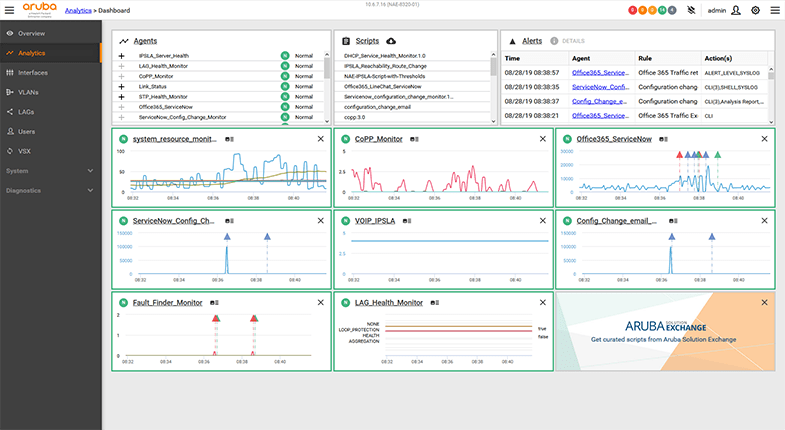Open Config_Change_e... agent link in Alerts table
785x430 pixels.
599,101
